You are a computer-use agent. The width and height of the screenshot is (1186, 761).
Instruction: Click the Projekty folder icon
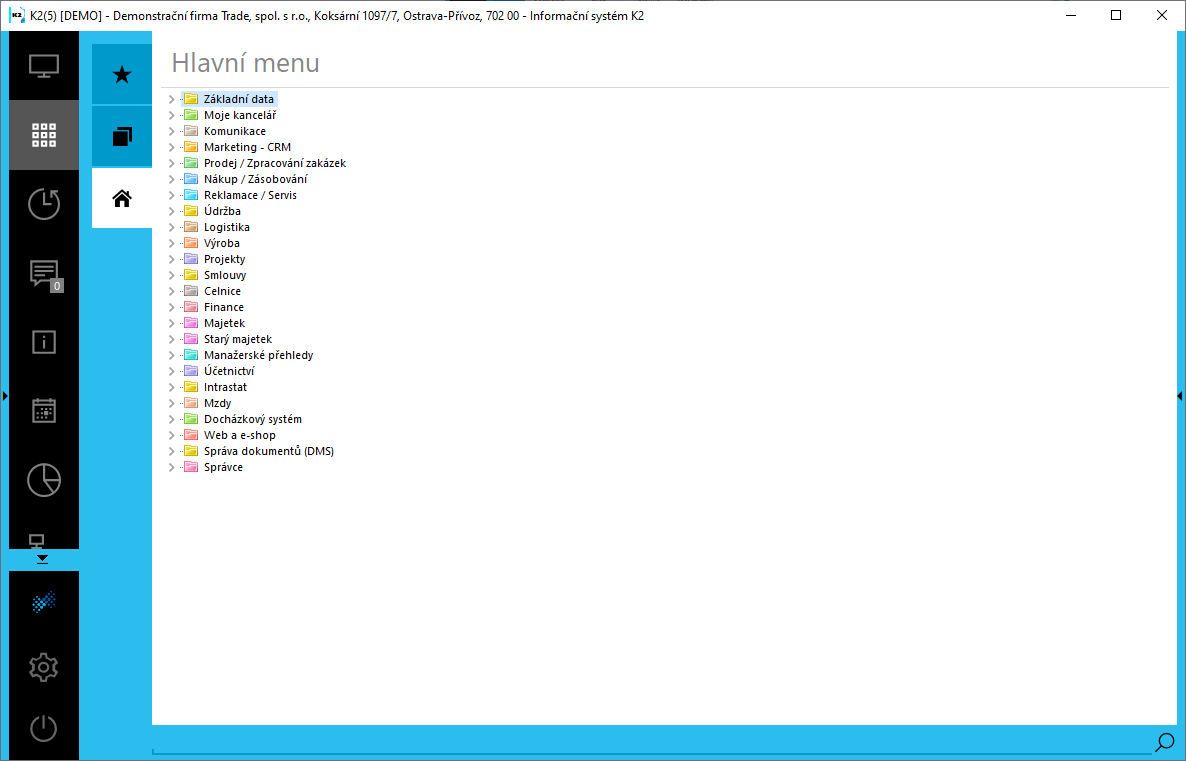(x=191, y=259)
